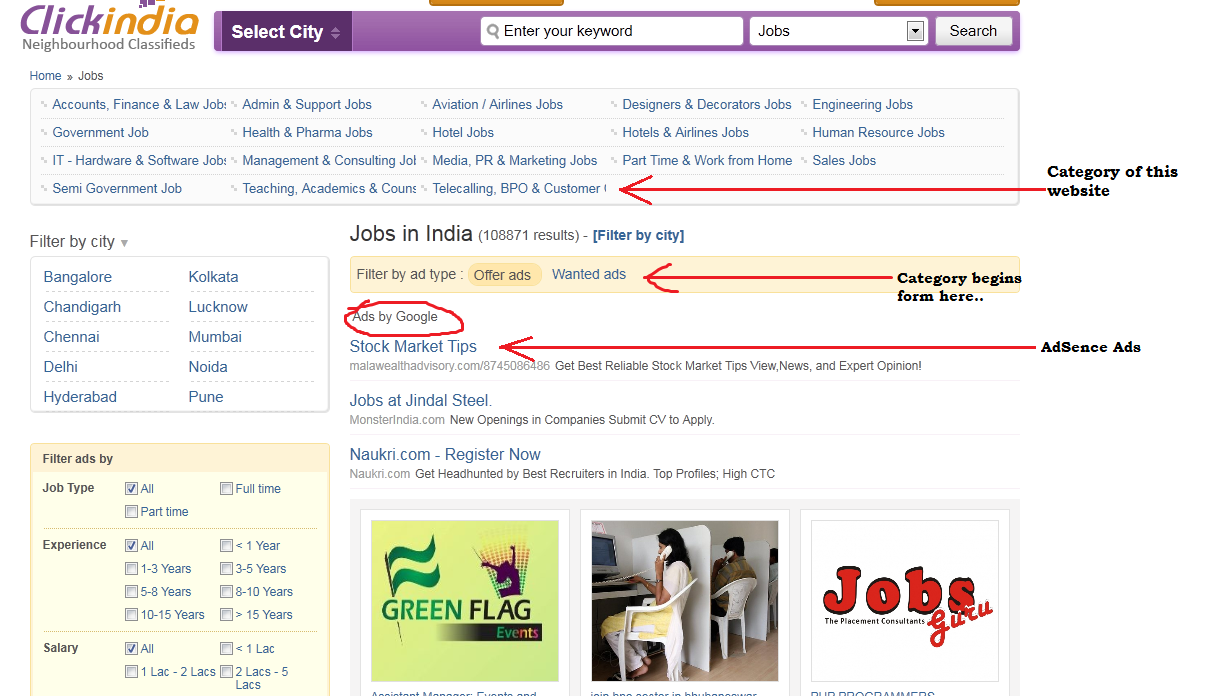Check 1-3 Years experience filter

point(131,568)
